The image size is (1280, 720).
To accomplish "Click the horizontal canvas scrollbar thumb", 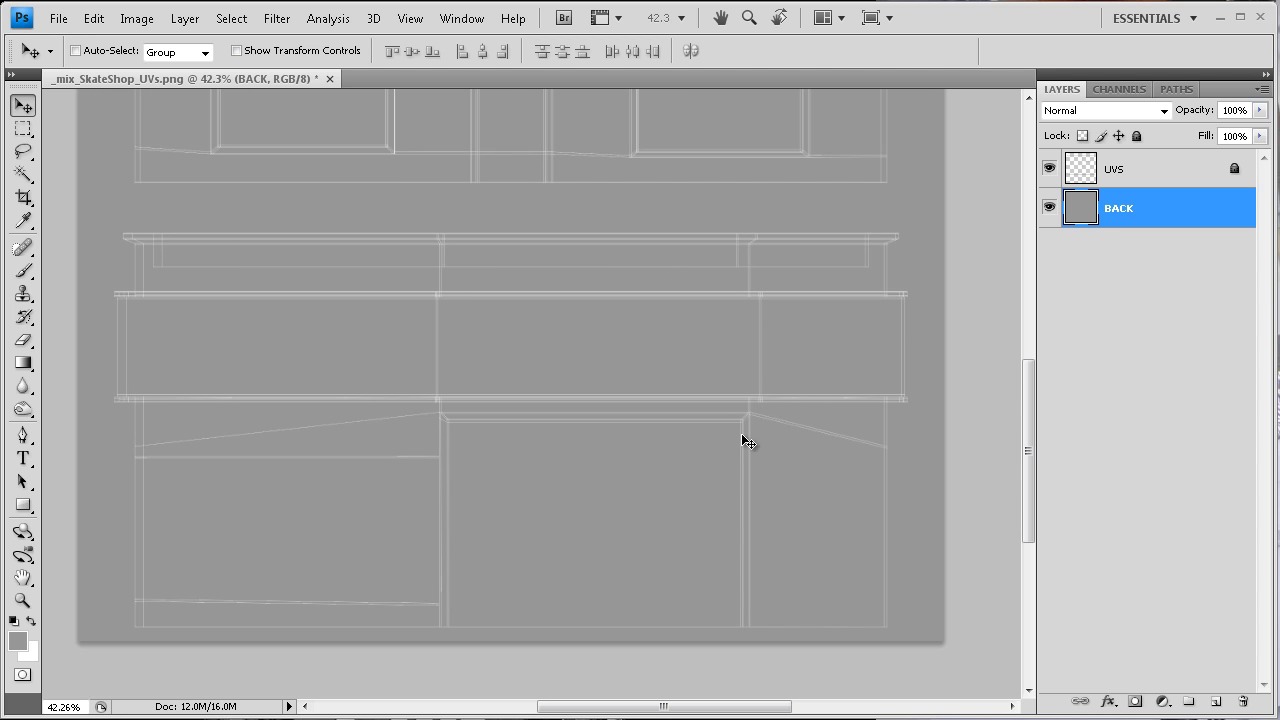I will click(x=664, y=706).
